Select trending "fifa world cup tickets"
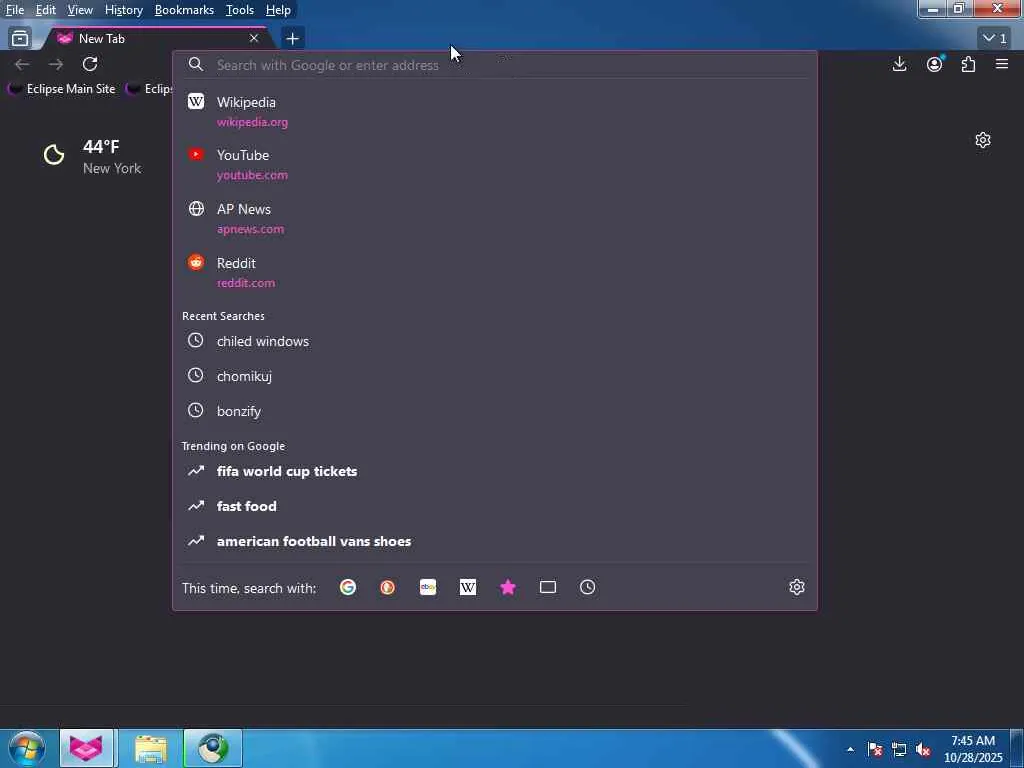 coord(495,471)
